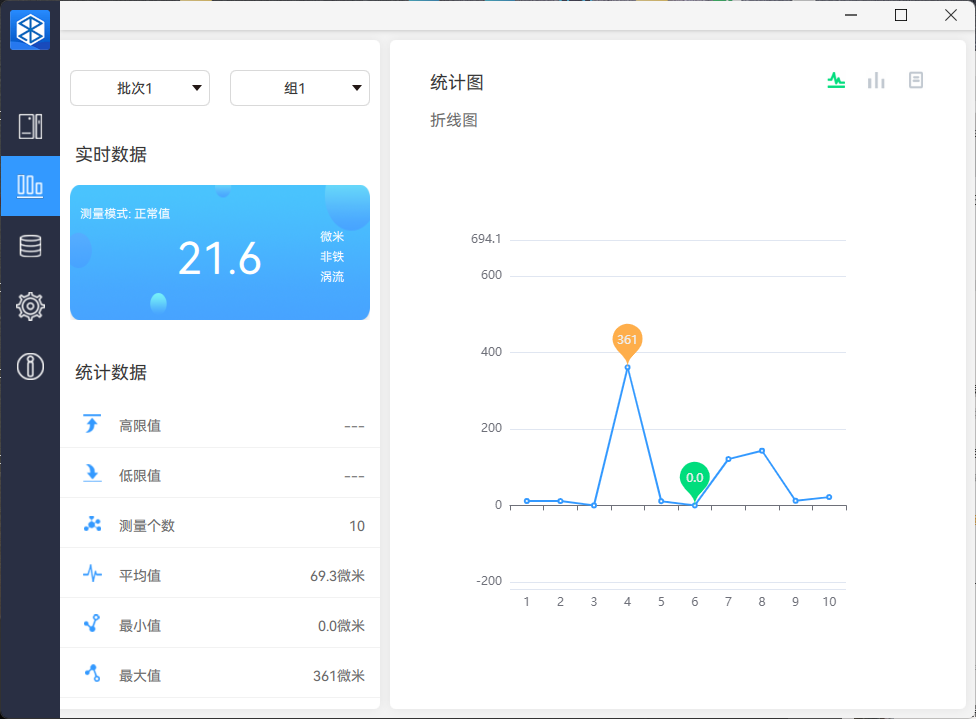Click the green 0.0 min marker
The width and height of the screenshot is (976, 719).
point(694,480)
